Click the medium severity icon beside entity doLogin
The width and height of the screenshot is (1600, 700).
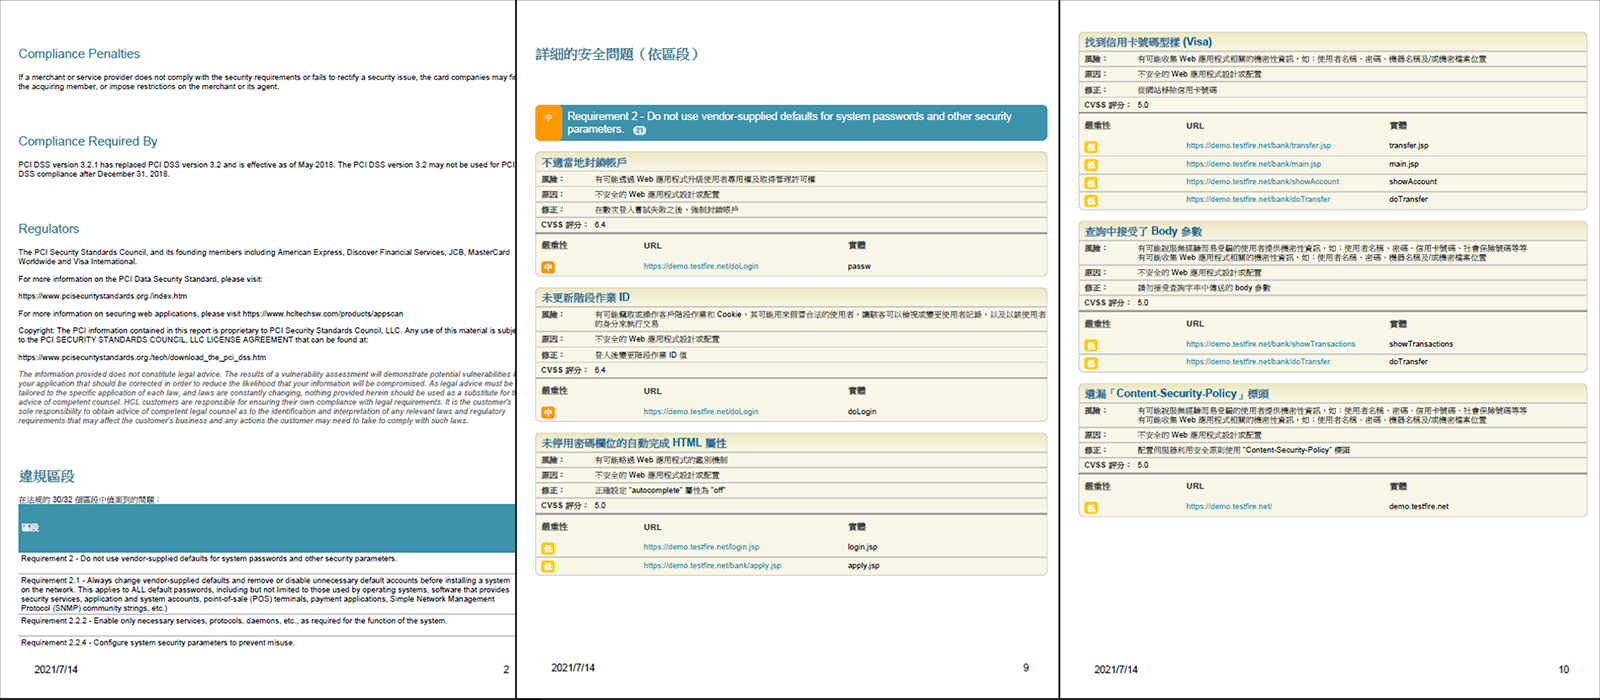(548, 412)
